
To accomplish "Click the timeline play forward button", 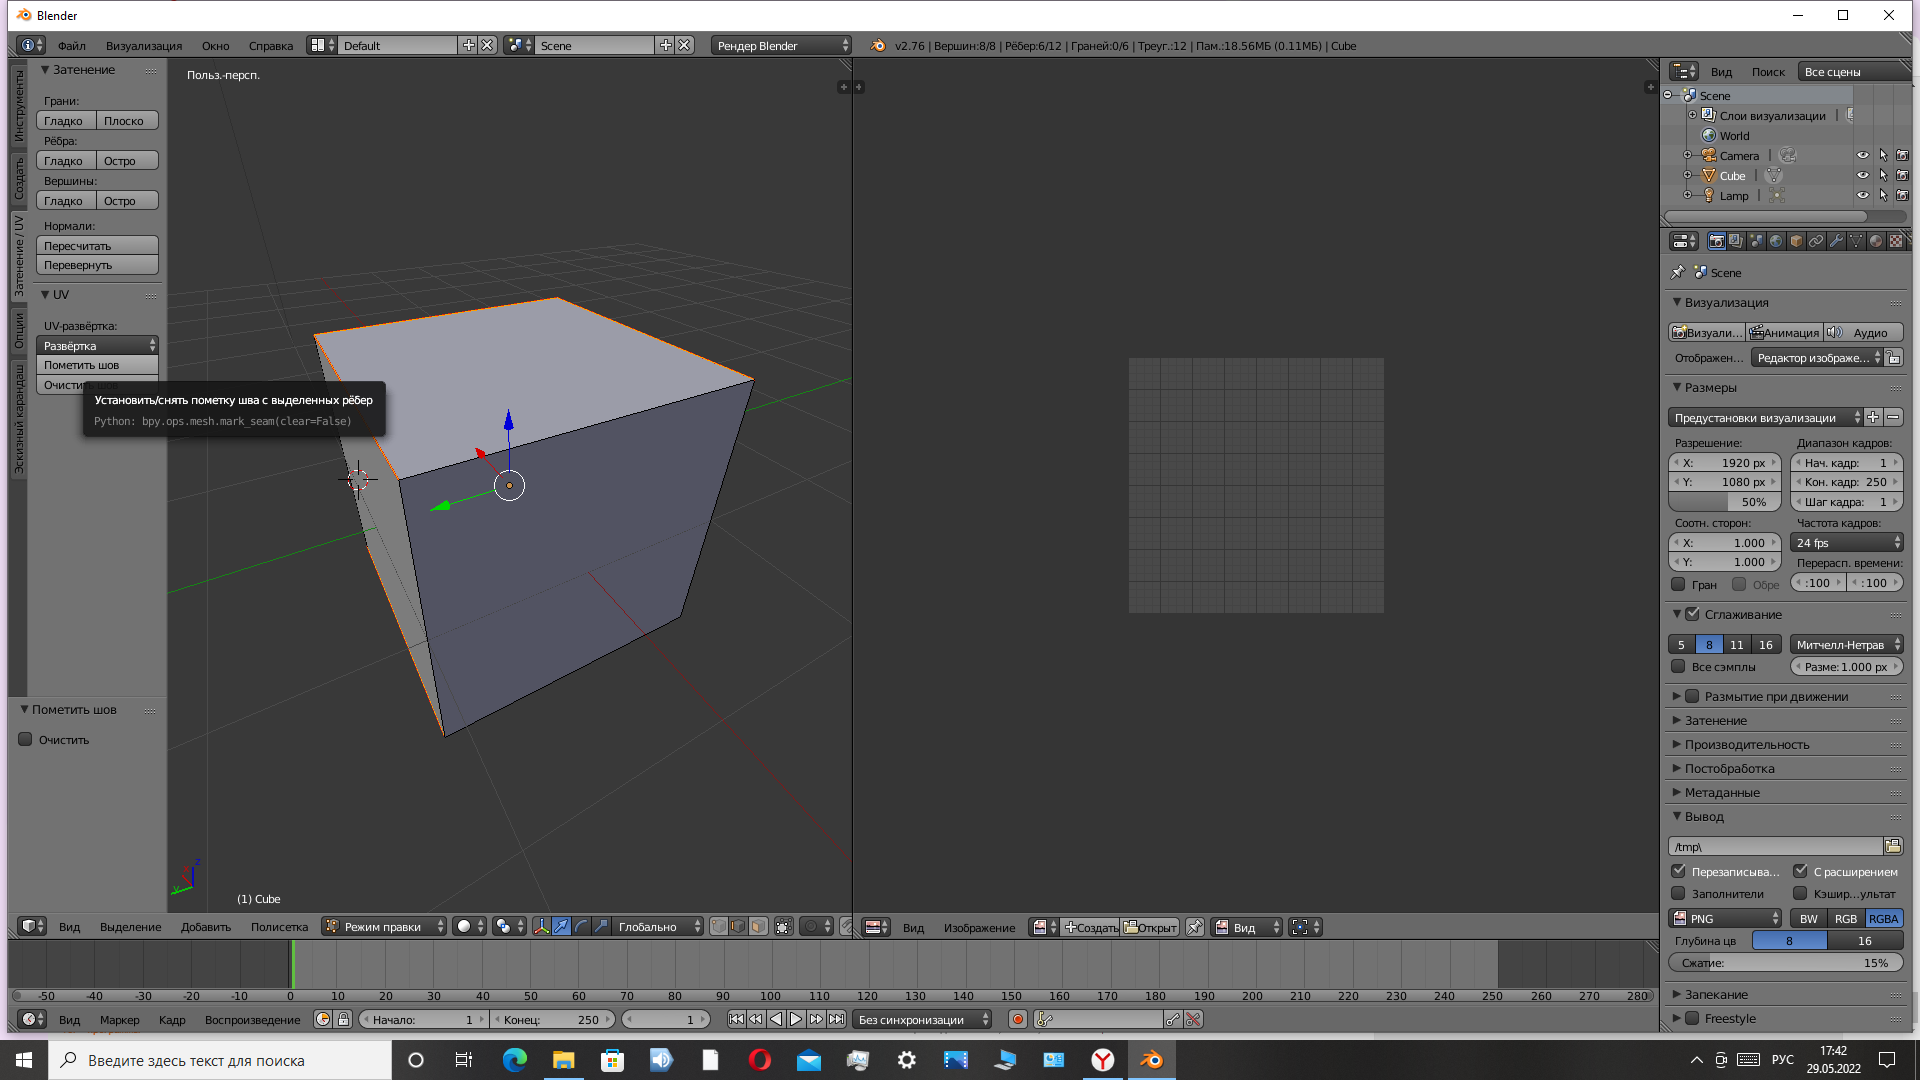I will pos(796,1019).
